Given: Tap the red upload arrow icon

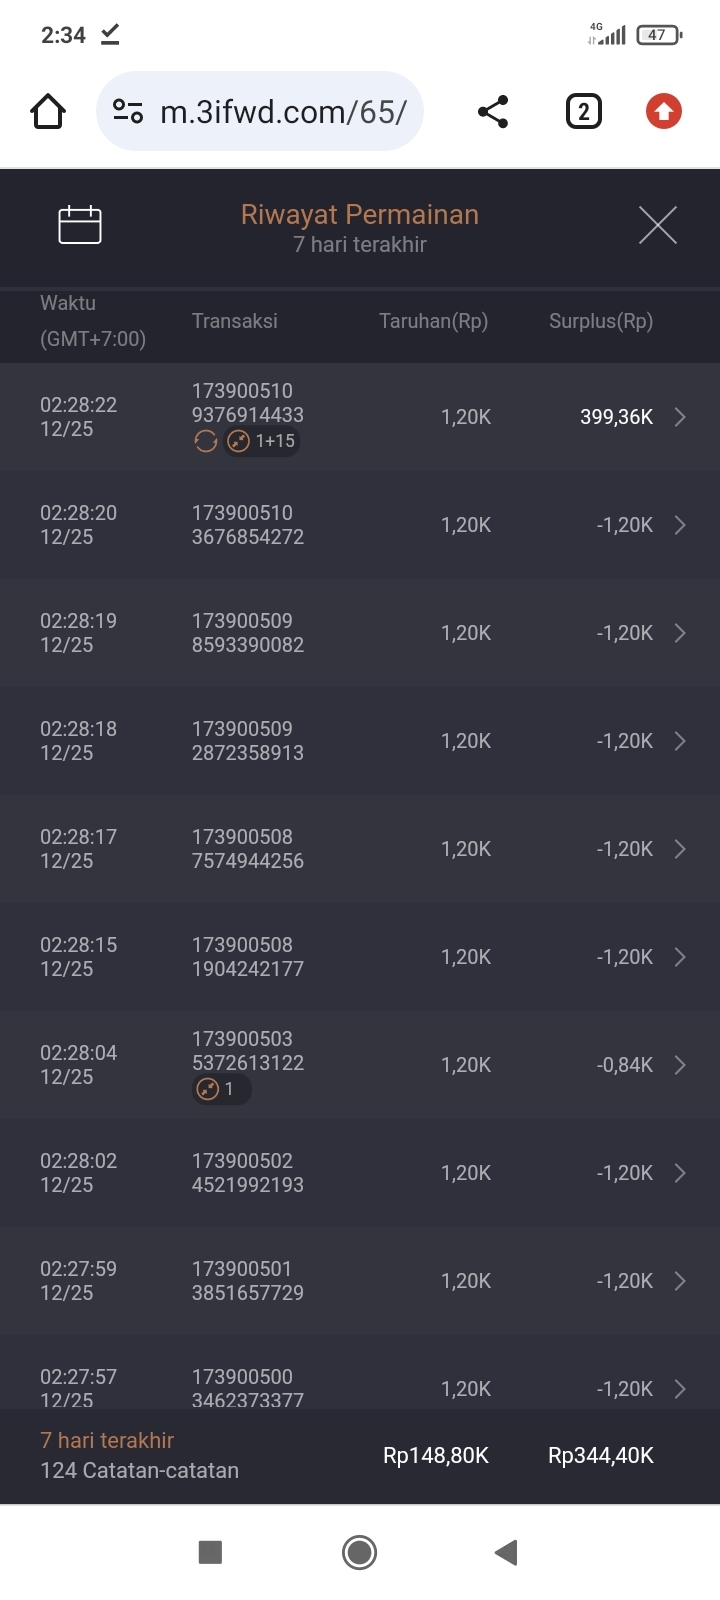Looking at the screenshot, I should [664, 111].
